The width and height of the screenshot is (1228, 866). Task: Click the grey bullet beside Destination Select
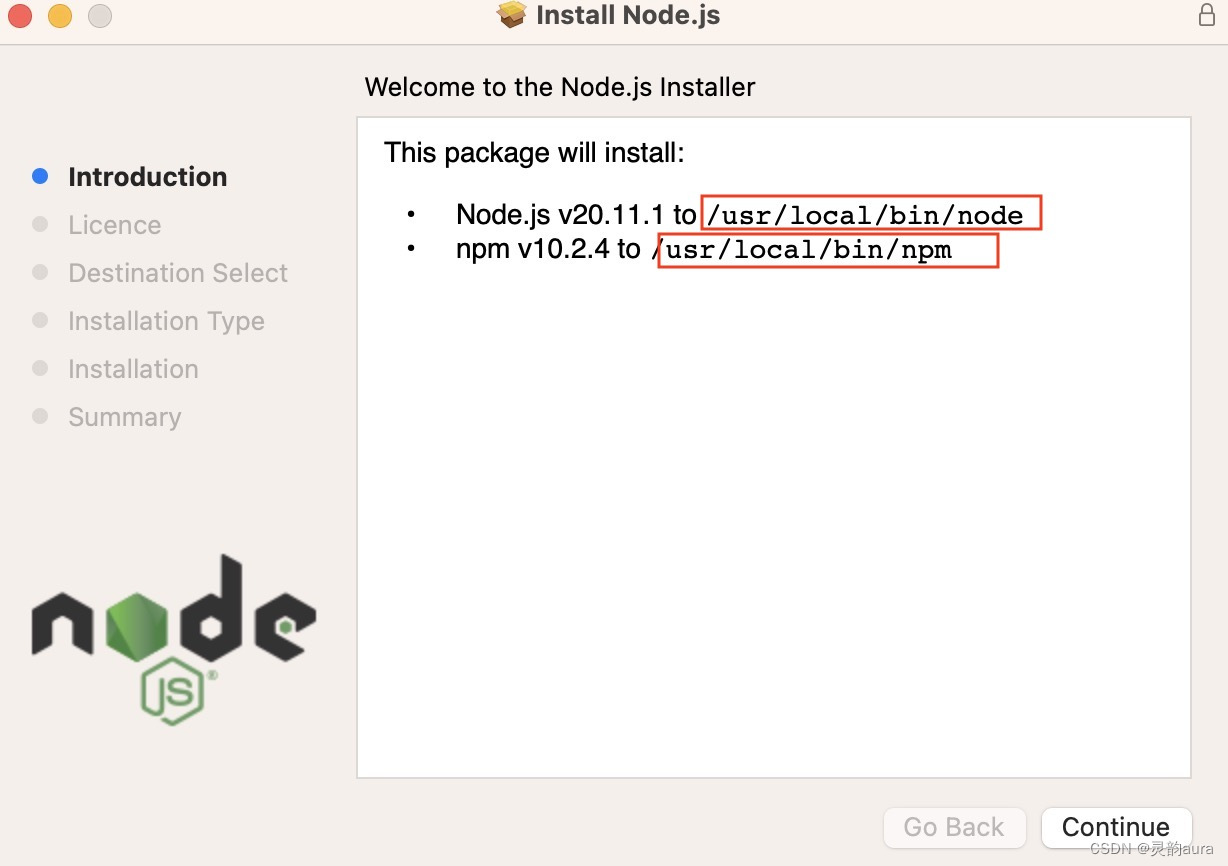40,272
